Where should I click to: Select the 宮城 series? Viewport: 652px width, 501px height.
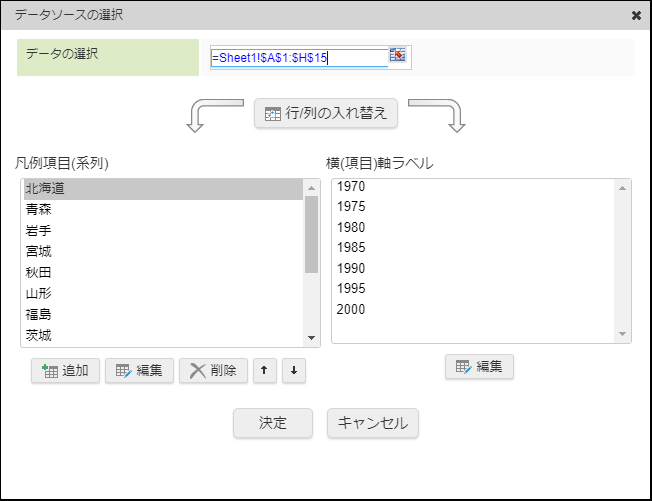point(163,251)
